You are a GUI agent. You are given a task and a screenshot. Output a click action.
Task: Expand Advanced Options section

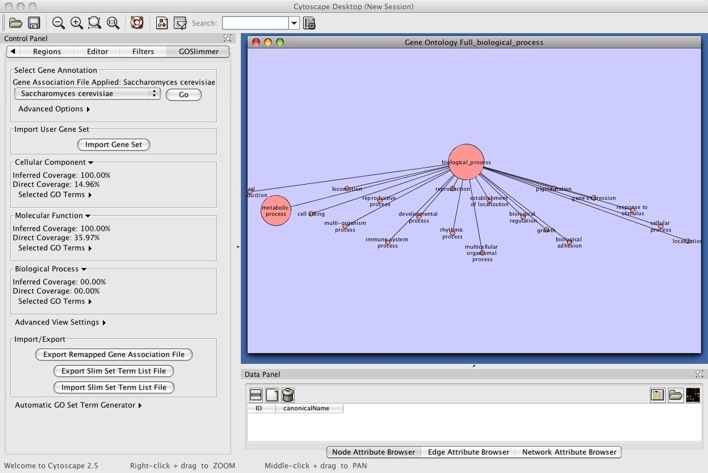[x=54, y=109]
